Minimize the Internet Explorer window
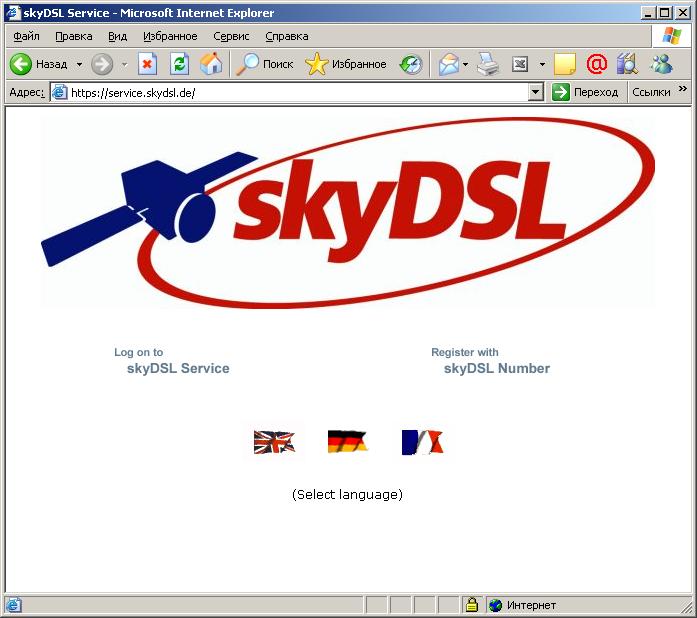Image resolution: width=697 pixels, height=618 pixels. click(x=648, y=13)
